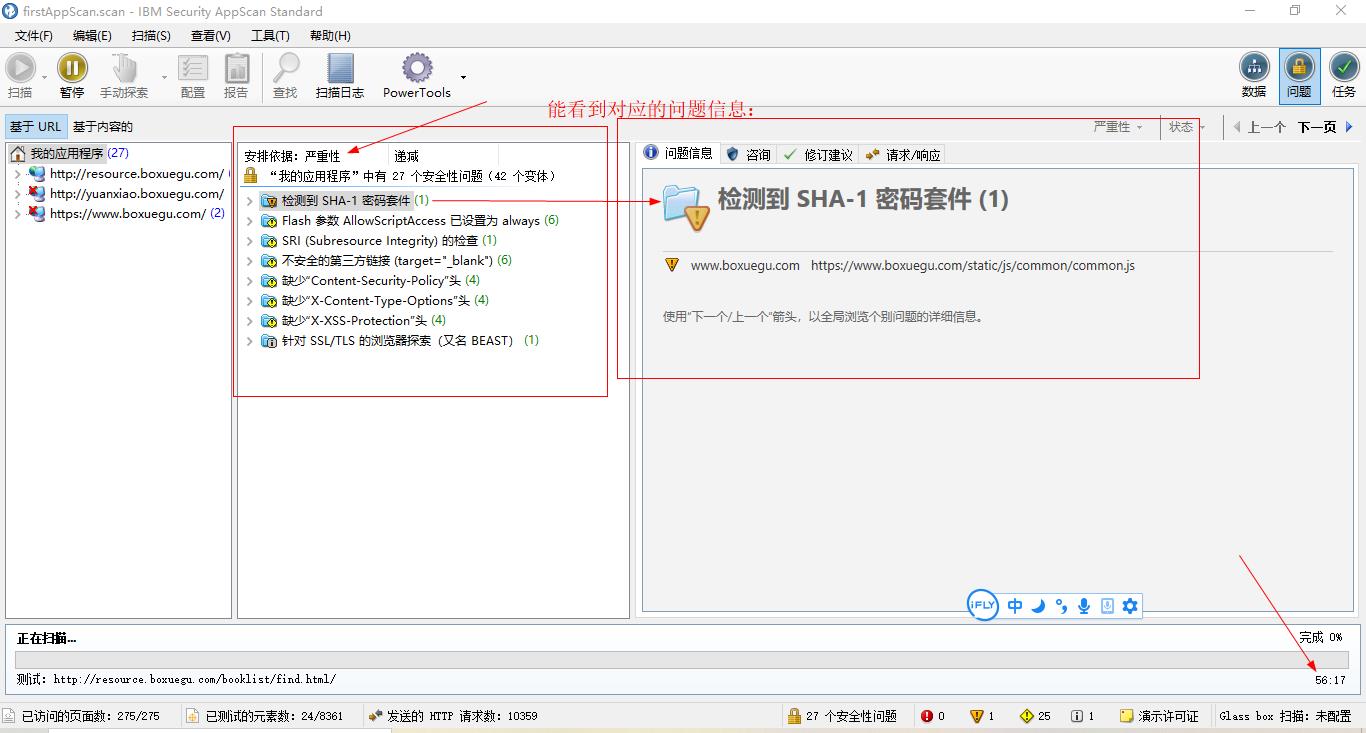Expand the Flash 参数 AllowScriptAccess issue
The image size is (1366, 733).
pos(249,221)
